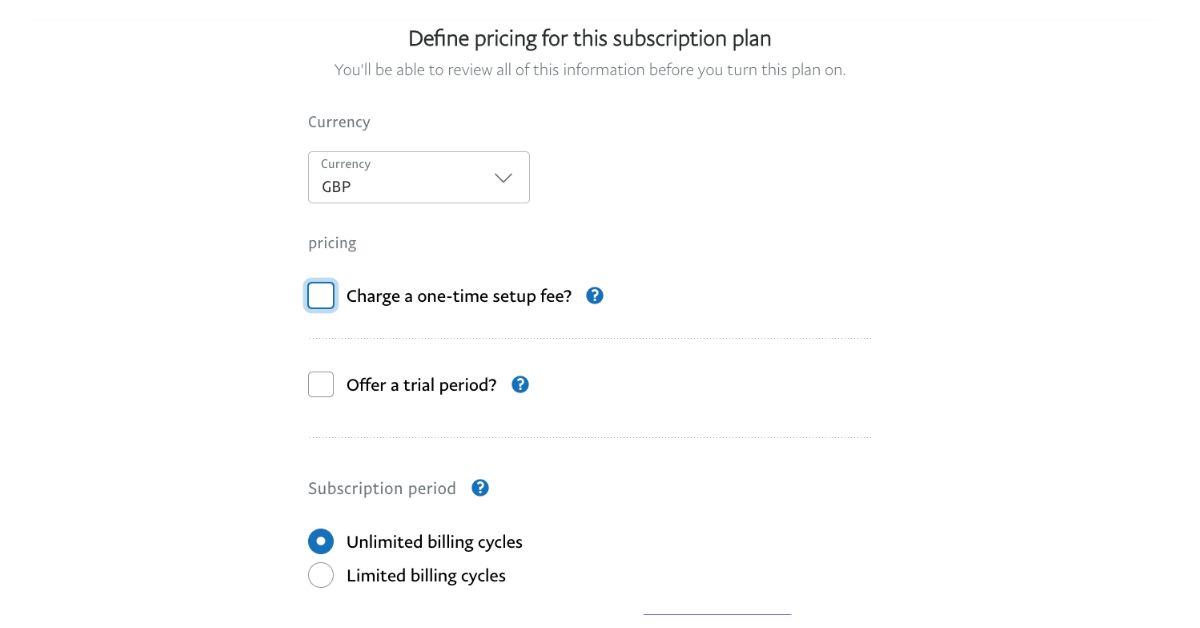
Task: Click the "Charge a one-time setup fee?" label
Action: 459,296
